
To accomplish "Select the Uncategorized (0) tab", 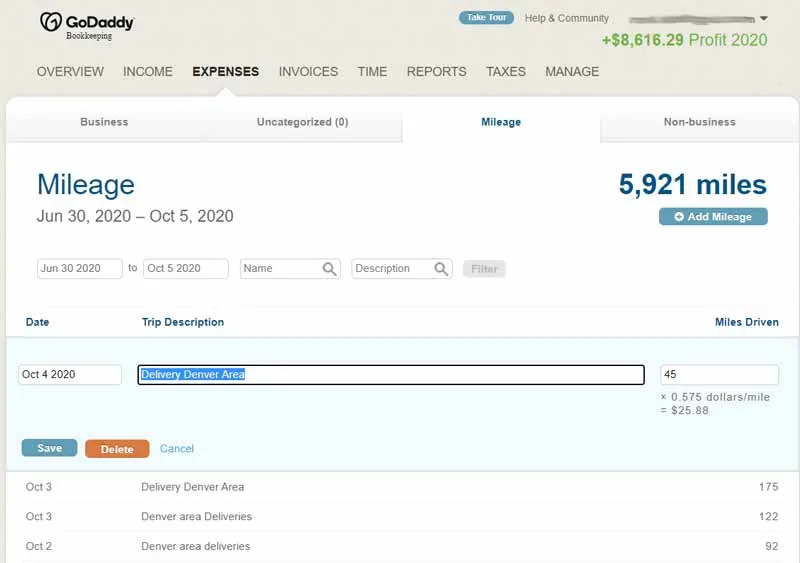I will point(302,122).
